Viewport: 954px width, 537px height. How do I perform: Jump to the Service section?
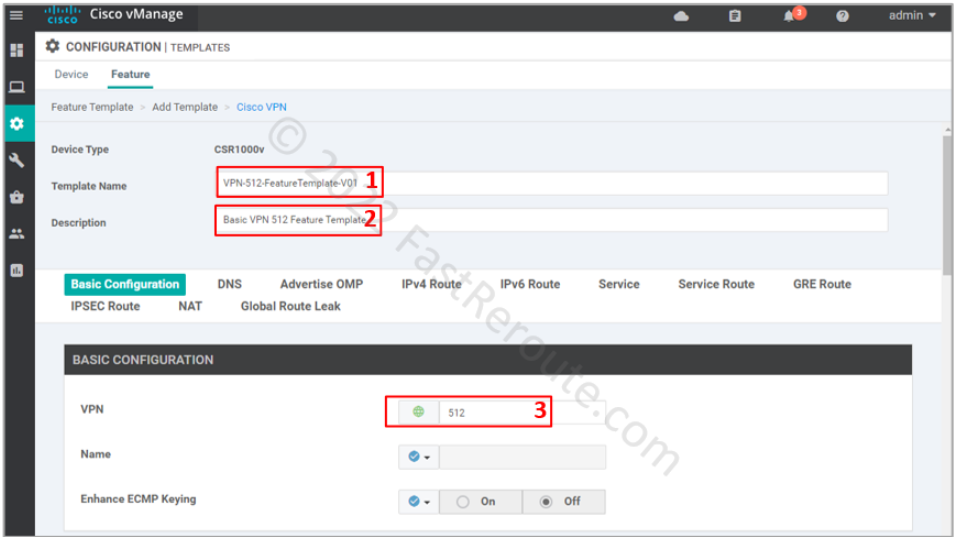point(619,284)
